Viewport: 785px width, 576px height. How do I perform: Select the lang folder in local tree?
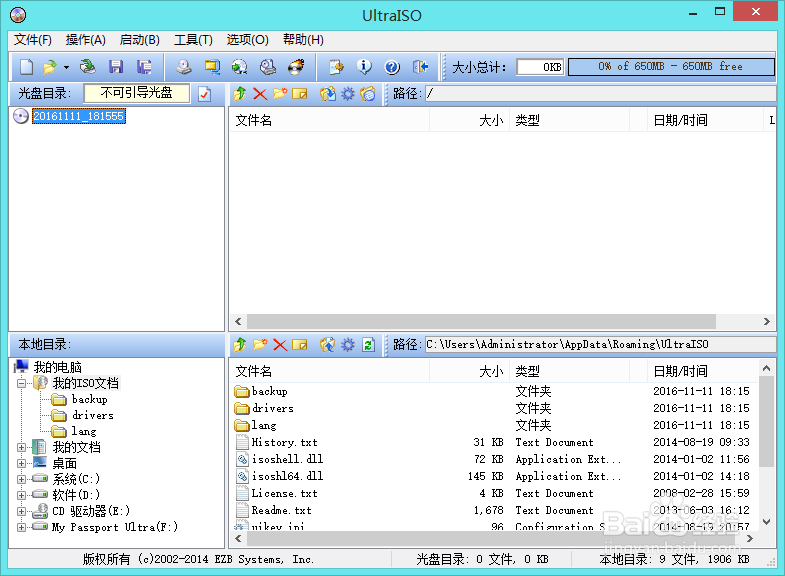(83, 431)
